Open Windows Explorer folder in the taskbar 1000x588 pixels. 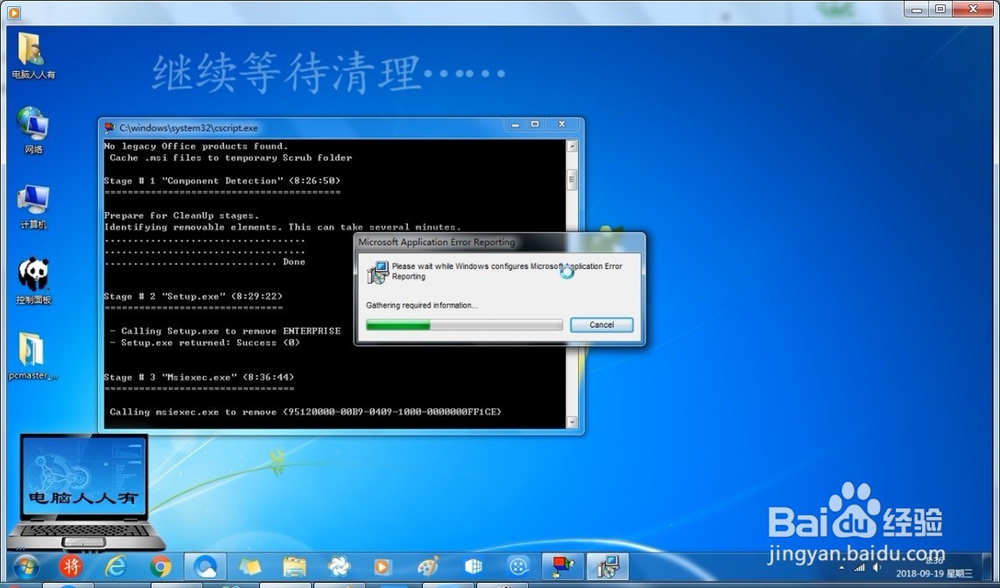[294, 566]
